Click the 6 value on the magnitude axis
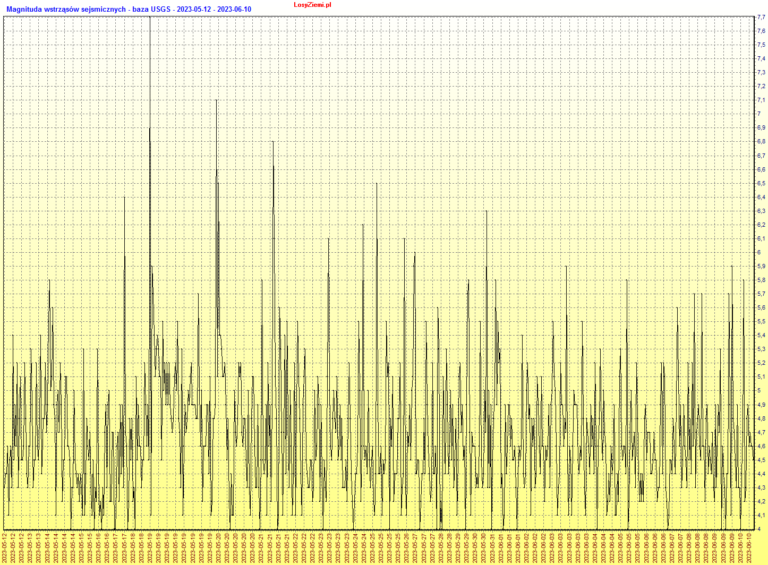The image size is (768, 565). tap(759, 253)
